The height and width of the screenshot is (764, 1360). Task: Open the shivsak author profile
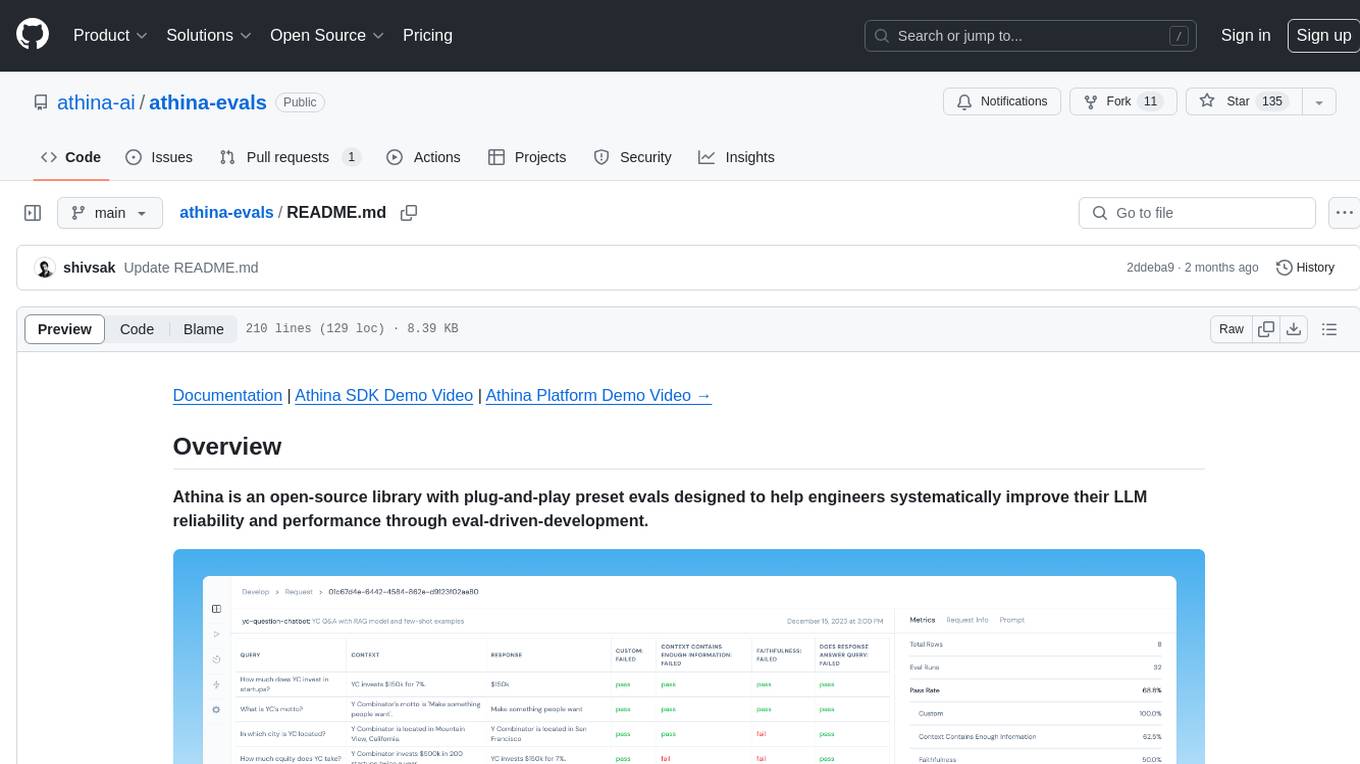[x=89, y=268]
